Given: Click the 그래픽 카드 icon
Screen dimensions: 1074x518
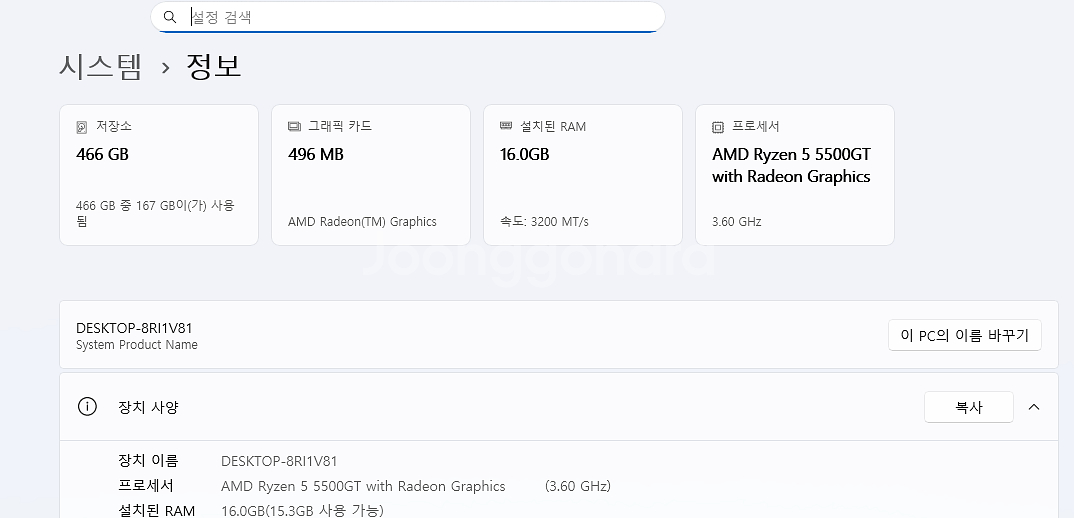Looking at the screenshot, I should tap(294, 126).
